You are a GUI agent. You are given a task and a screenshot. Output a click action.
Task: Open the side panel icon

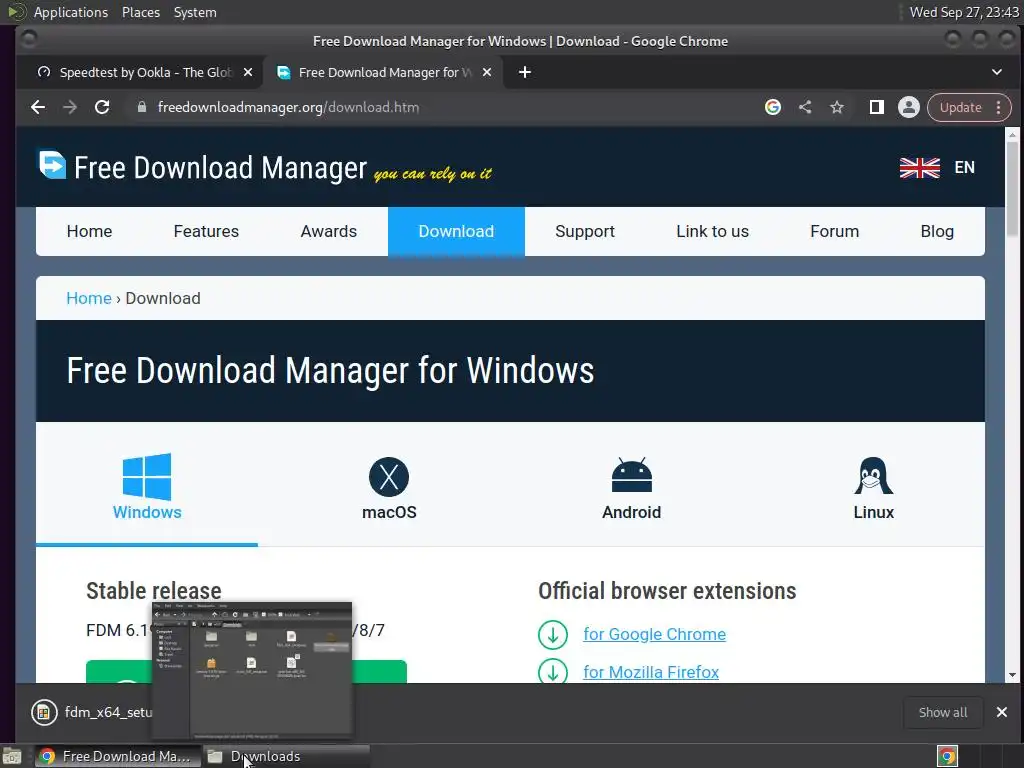[876, 107]
